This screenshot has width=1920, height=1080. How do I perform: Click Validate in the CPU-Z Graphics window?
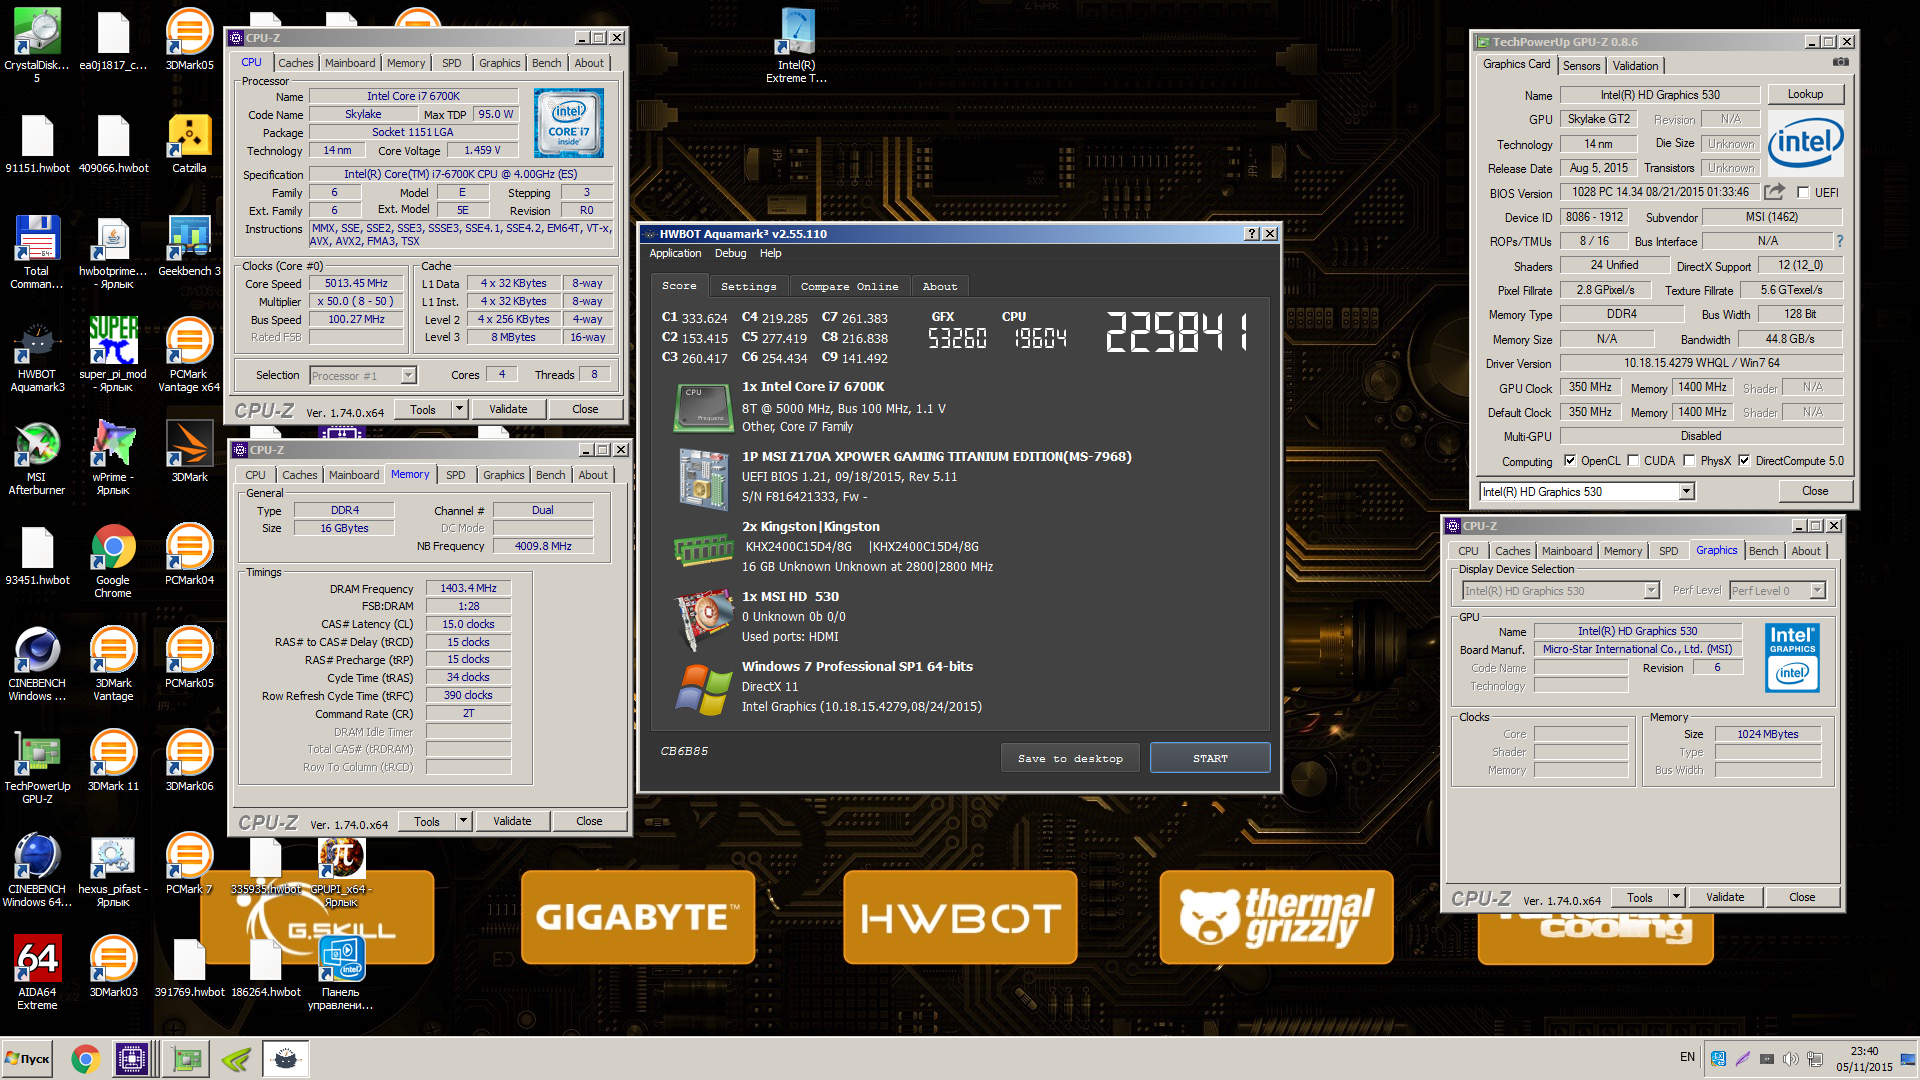1725,897
